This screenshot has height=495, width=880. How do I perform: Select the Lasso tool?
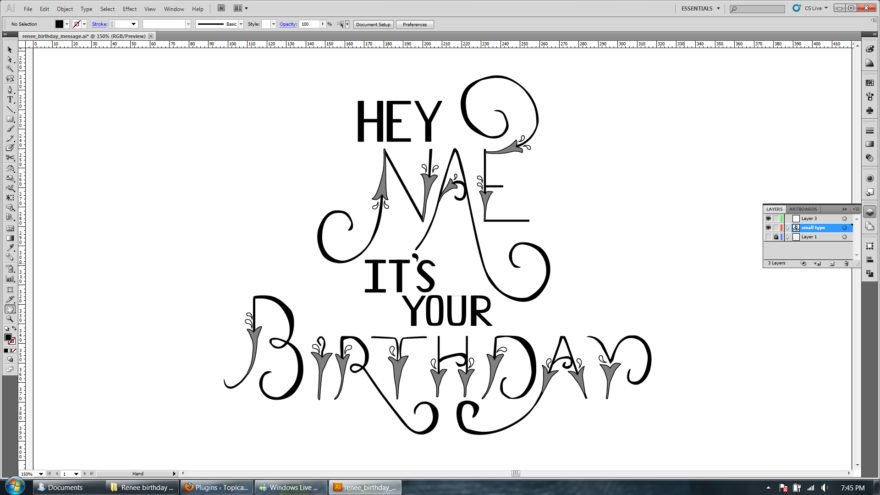10,79
